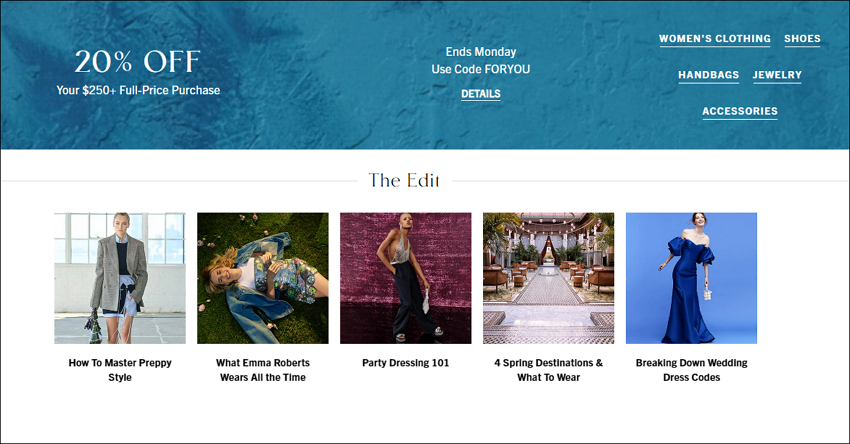Open 4 Spring Destinations & What To Wear
This screenshot has height=444, width=850.
coord(549,370)
